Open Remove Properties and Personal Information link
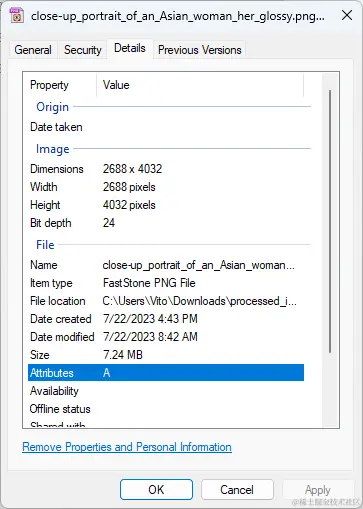Image resolution: width=363 pixels, height=509 pixels. click(127, 447)
